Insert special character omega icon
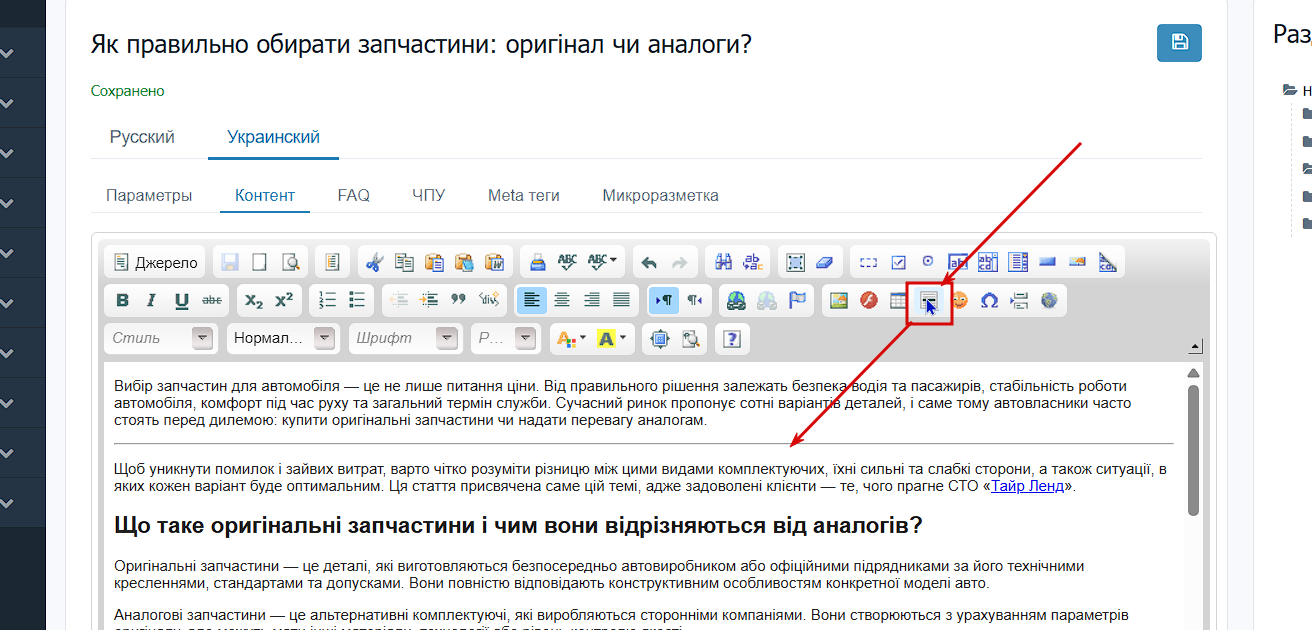The width and height of the screenshot is (1312, 630). point(989,300)
